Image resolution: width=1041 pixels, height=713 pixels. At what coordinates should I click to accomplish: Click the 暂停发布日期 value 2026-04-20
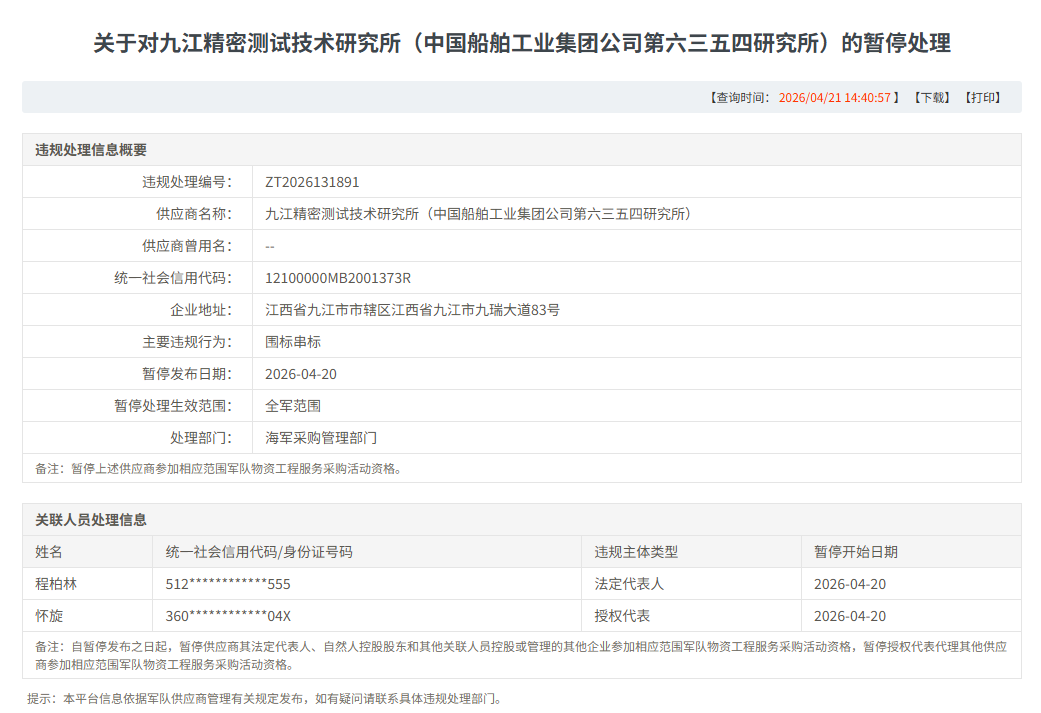301,374
